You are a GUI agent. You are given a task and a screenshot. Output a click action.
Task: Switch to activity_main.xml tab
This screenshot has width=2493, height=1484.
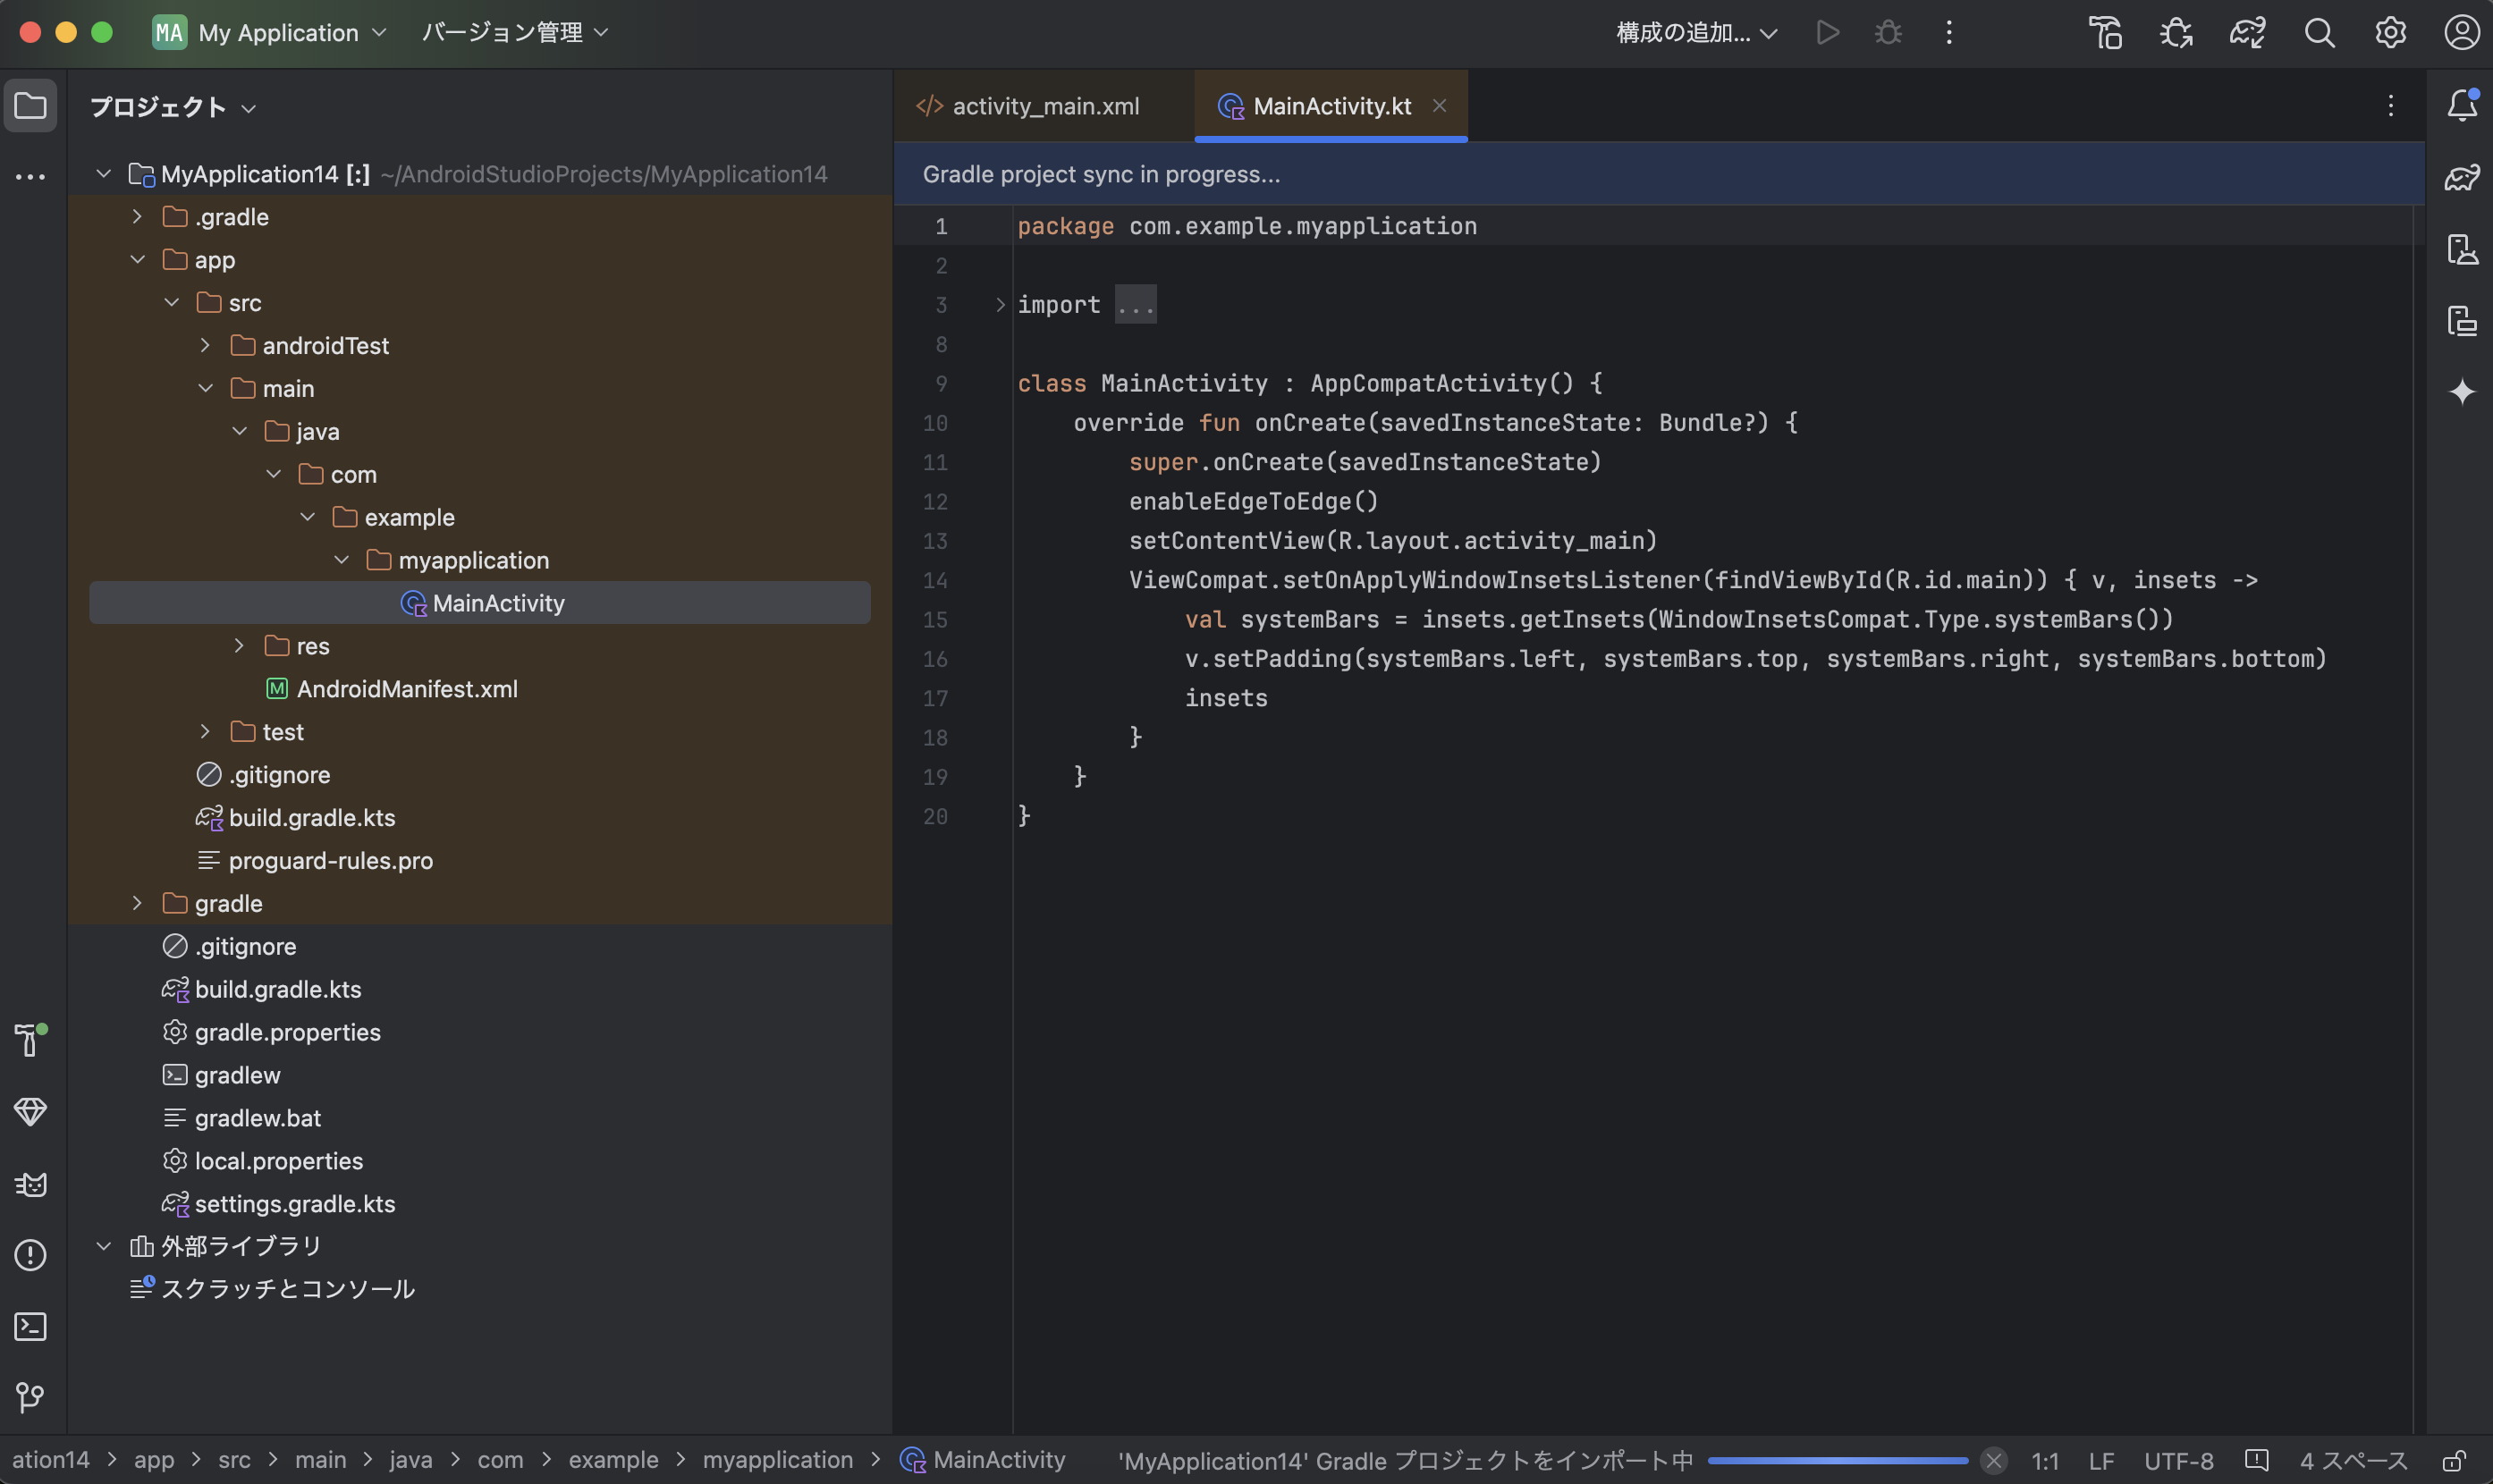click(x=1044, y=106)
